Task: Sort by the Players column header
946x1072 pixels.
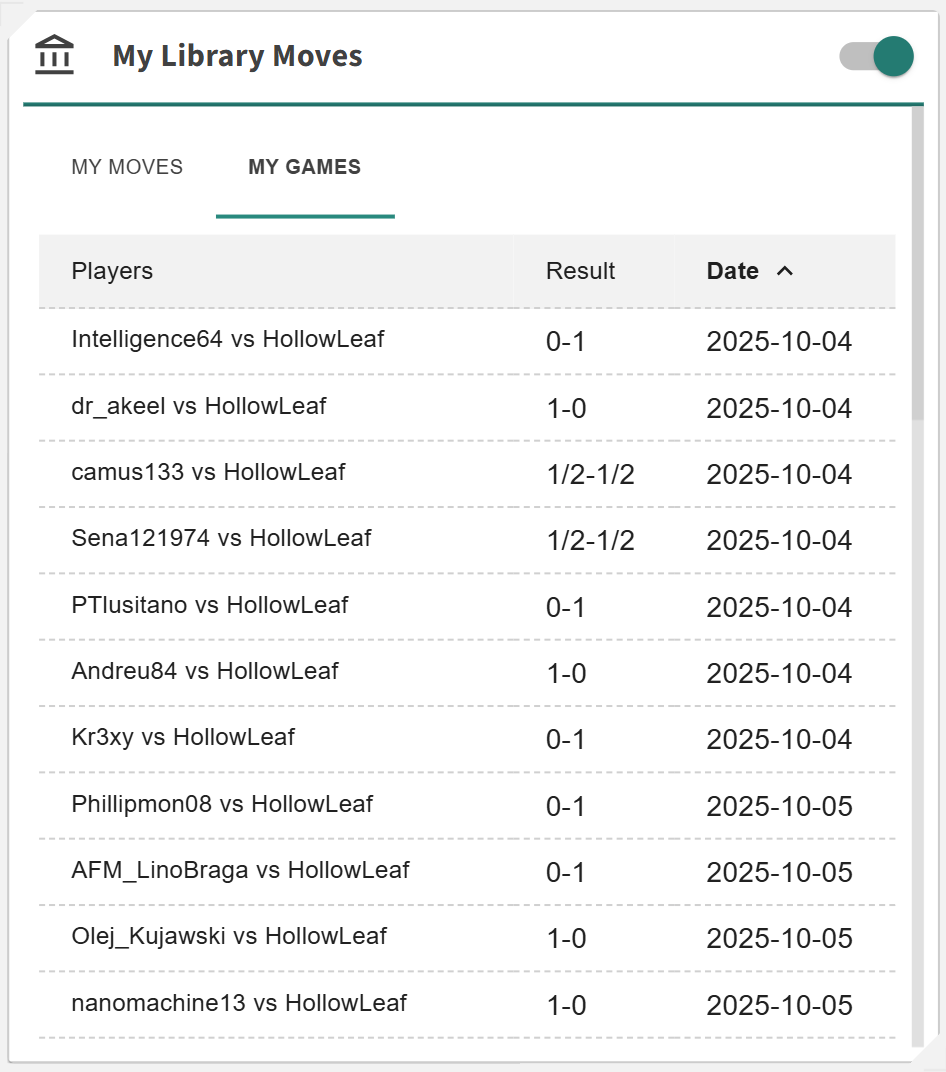Action: click(112, 271)
